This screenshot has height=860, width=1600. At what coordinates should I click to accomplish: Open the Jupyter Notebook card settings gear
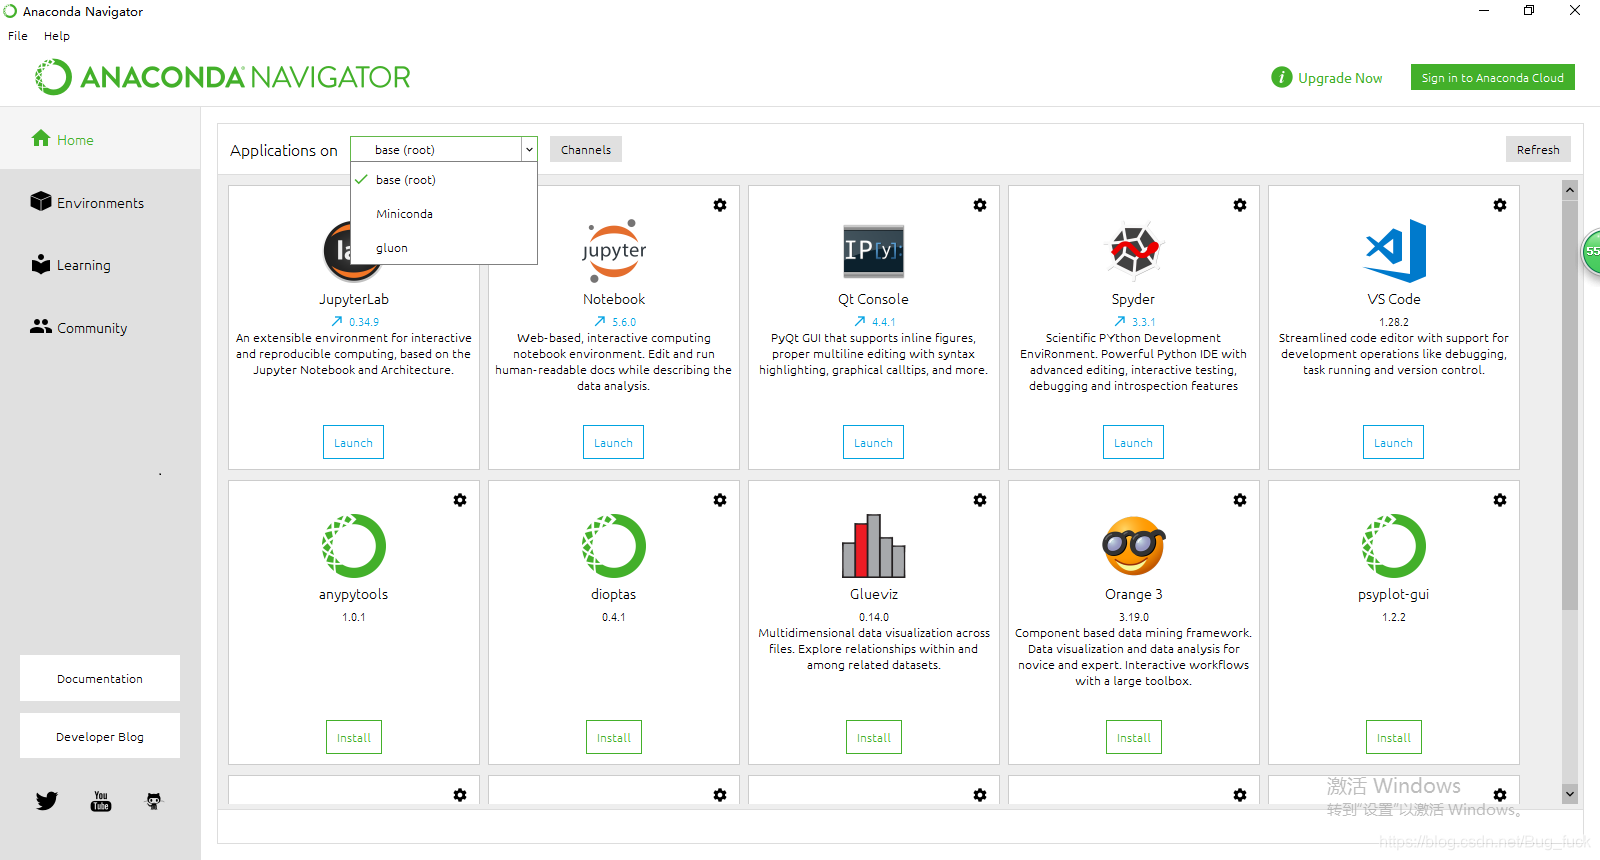(x=720, y=205)
